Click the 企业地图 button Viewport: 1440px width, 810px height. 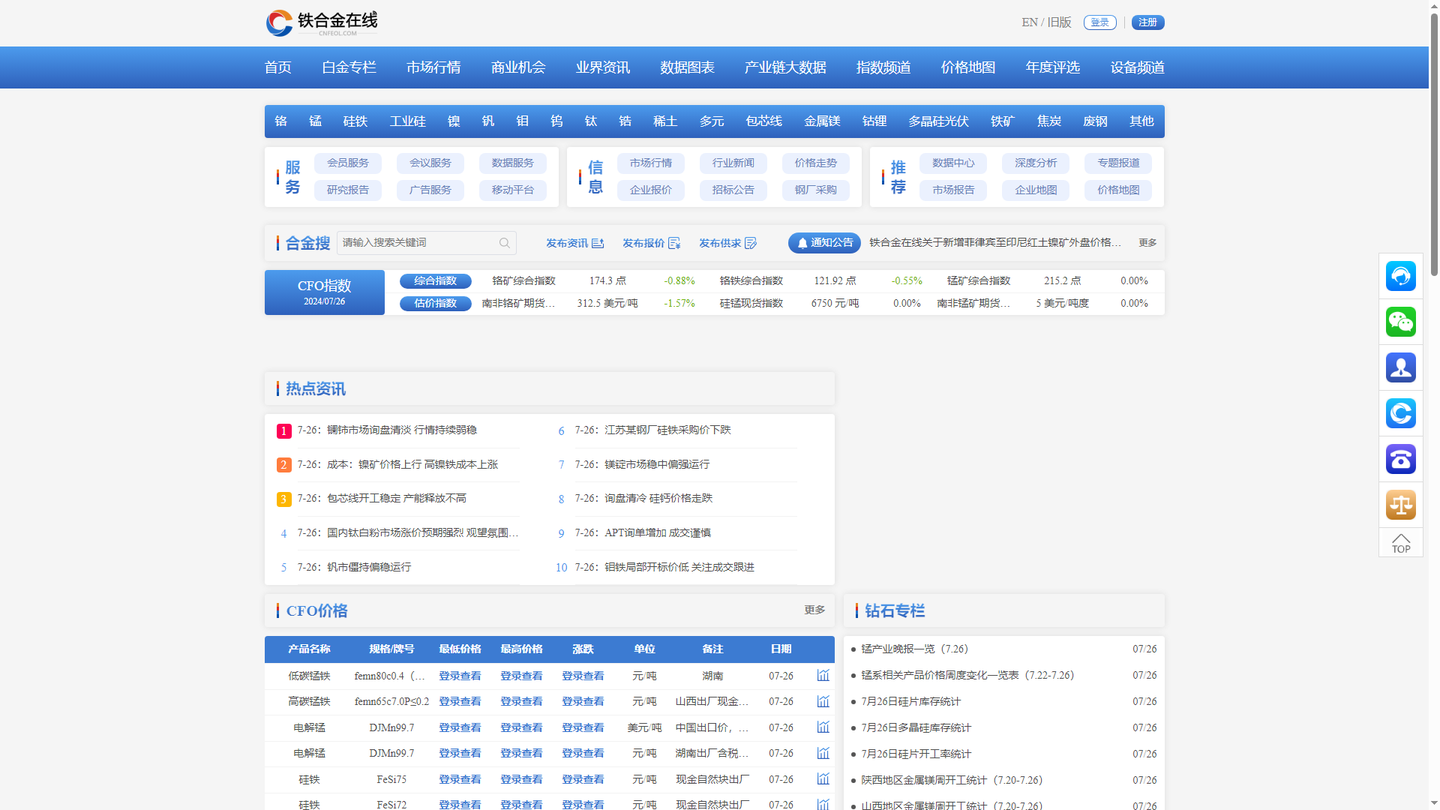(x=1036, y=190)
